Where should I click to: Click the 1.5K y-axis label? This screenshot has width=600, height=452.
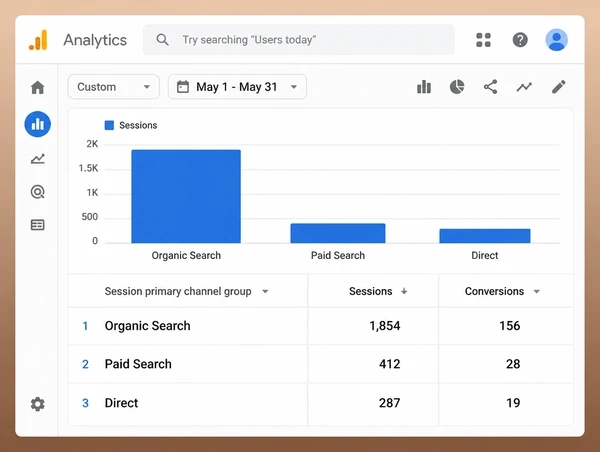[88, 168]
